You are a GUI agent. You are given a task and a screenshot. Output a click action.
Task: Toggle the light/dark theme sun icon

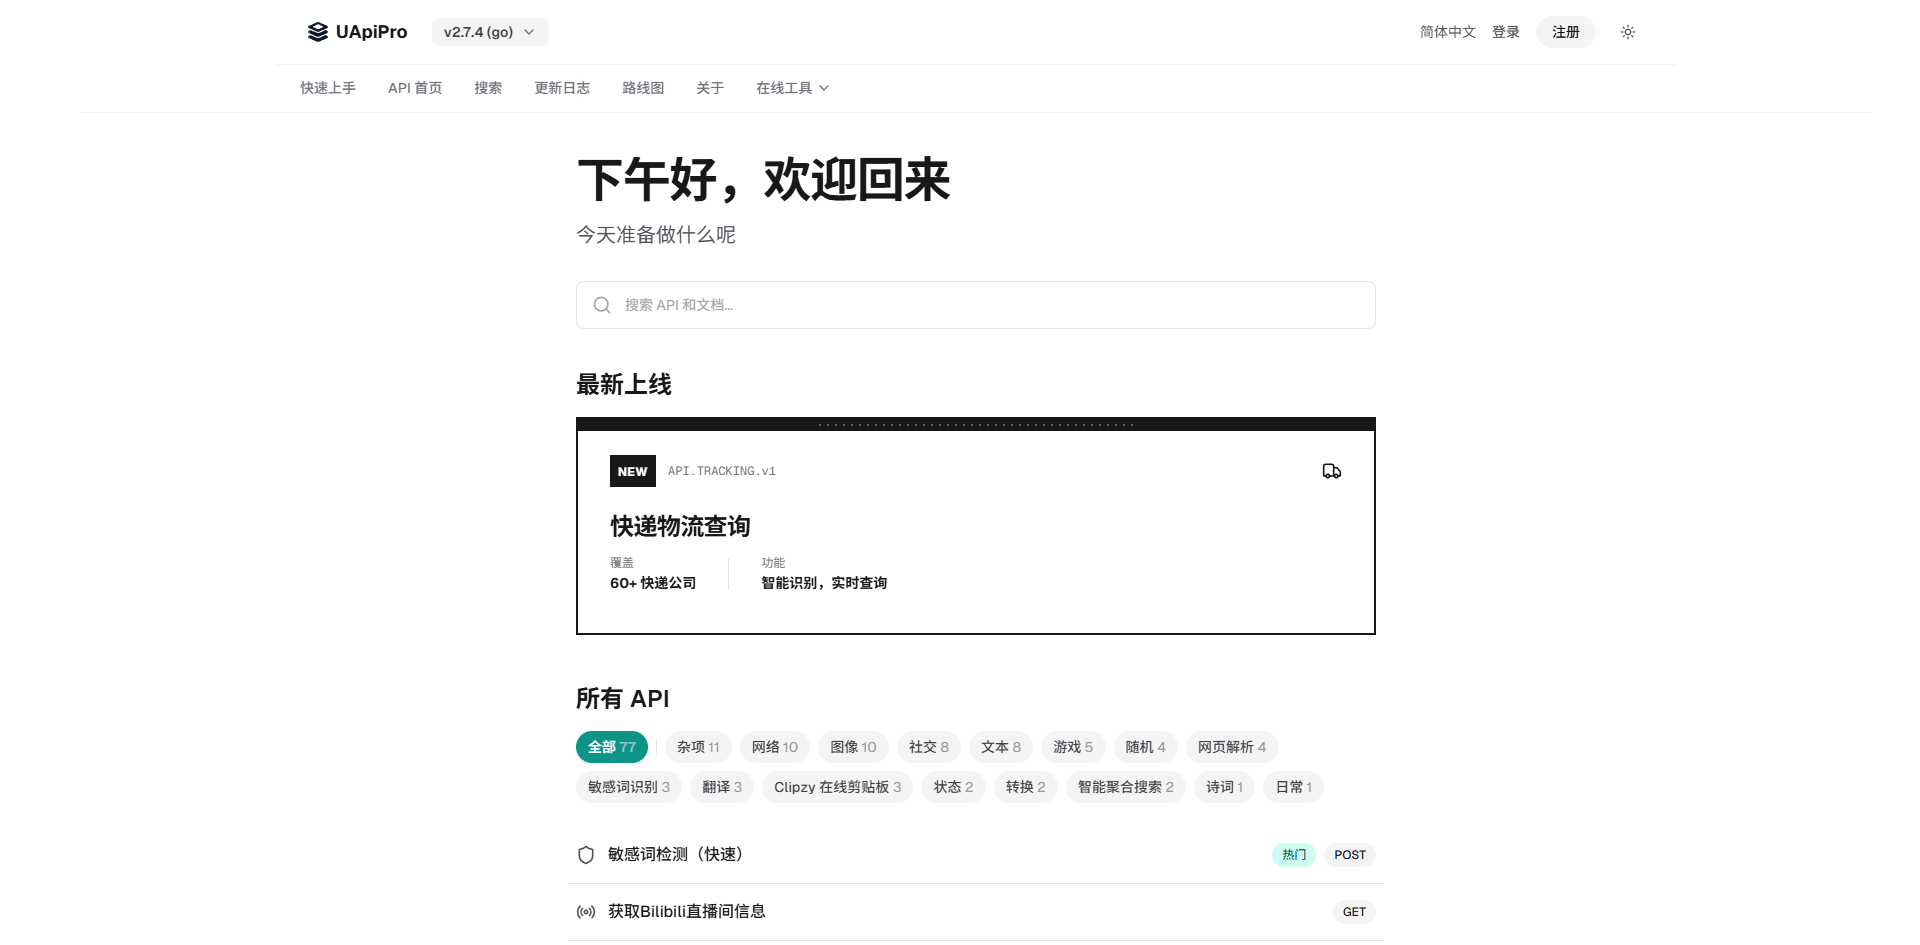1627,32
